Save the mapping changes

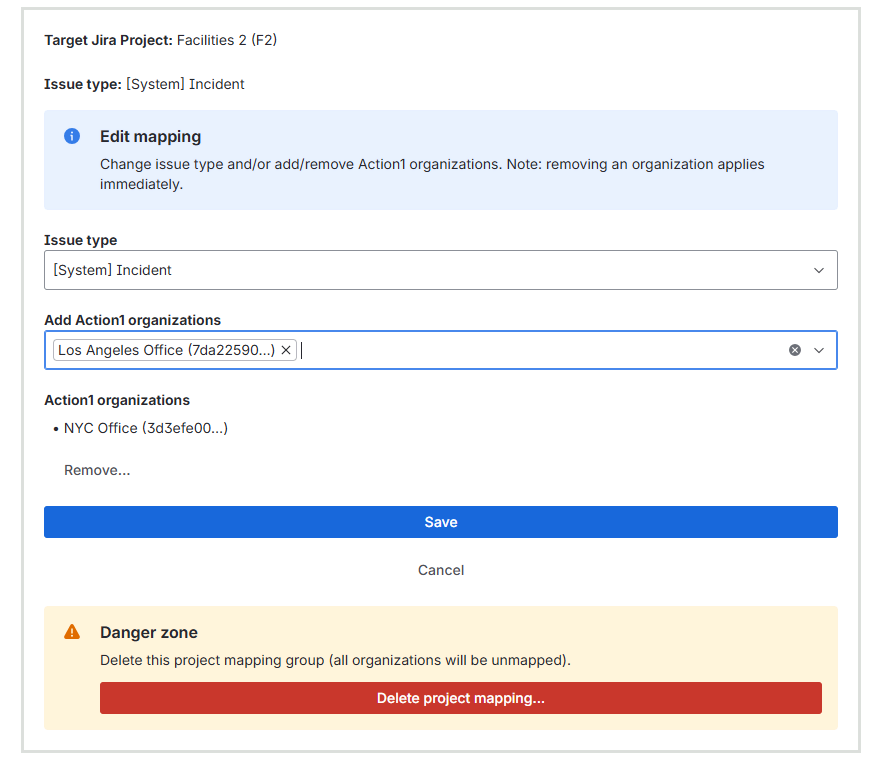440,521
